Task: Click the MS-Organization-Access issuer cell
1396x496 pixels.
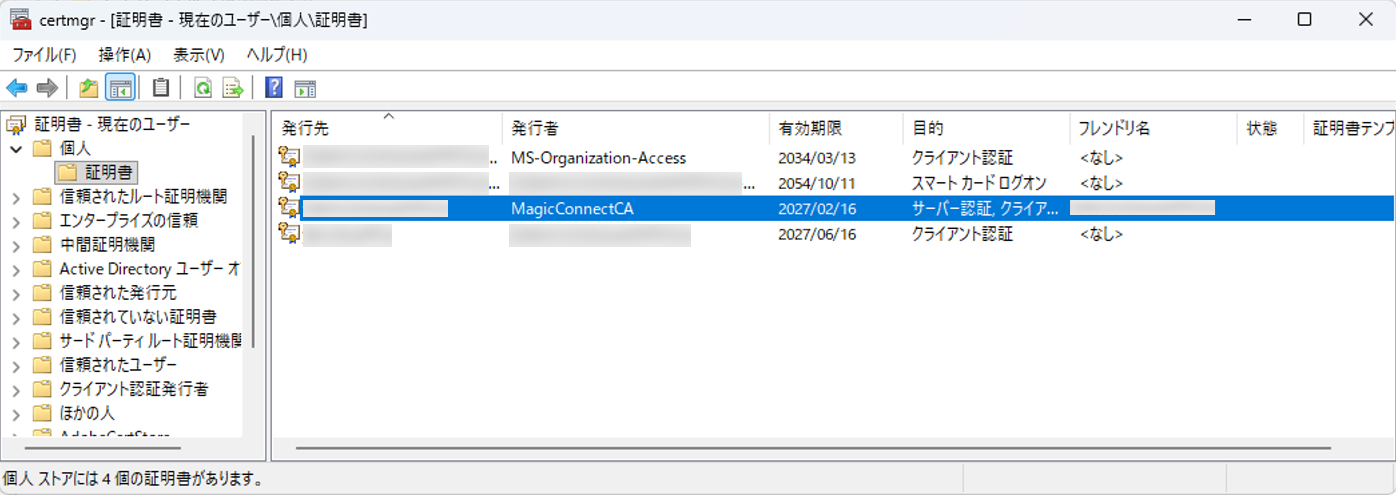Action: pos(598,158)
